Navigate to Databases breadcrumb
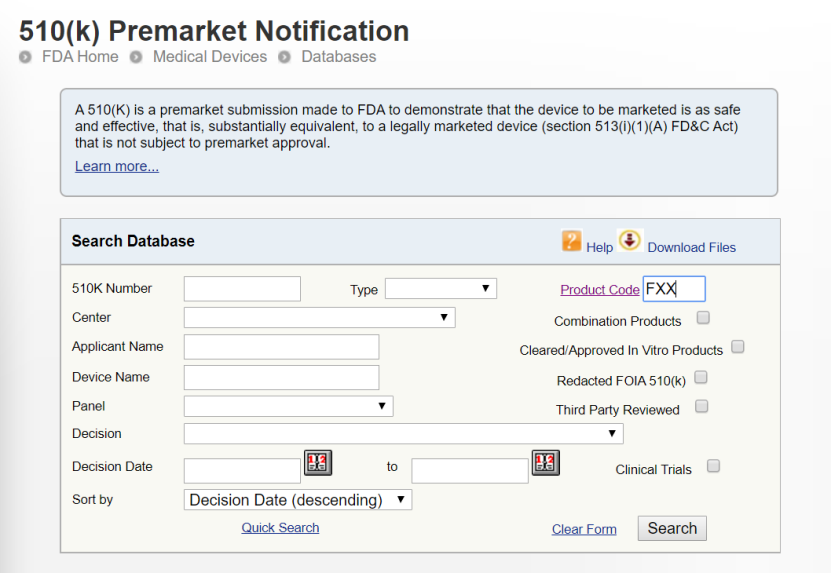Screen dimensions: 831x573 pyautogui.click(x=339, y=57)
